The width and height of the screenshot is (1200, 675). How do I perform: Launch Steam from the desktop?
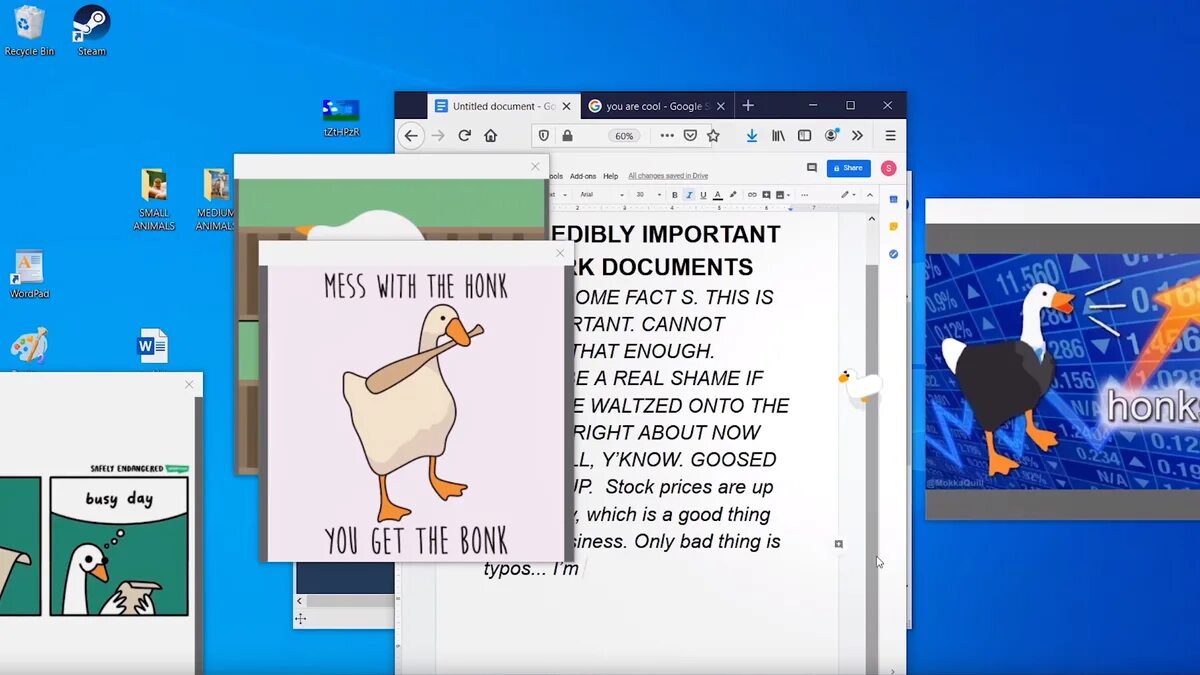click(90, 25)
